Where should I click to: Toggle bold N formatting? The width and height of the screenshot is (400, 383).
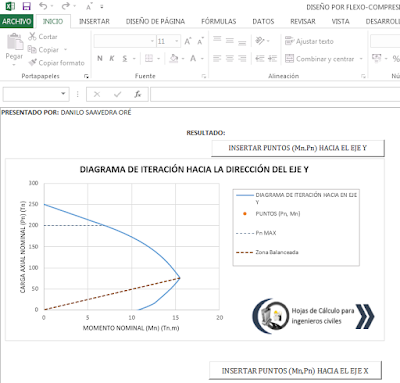(100, 59)
